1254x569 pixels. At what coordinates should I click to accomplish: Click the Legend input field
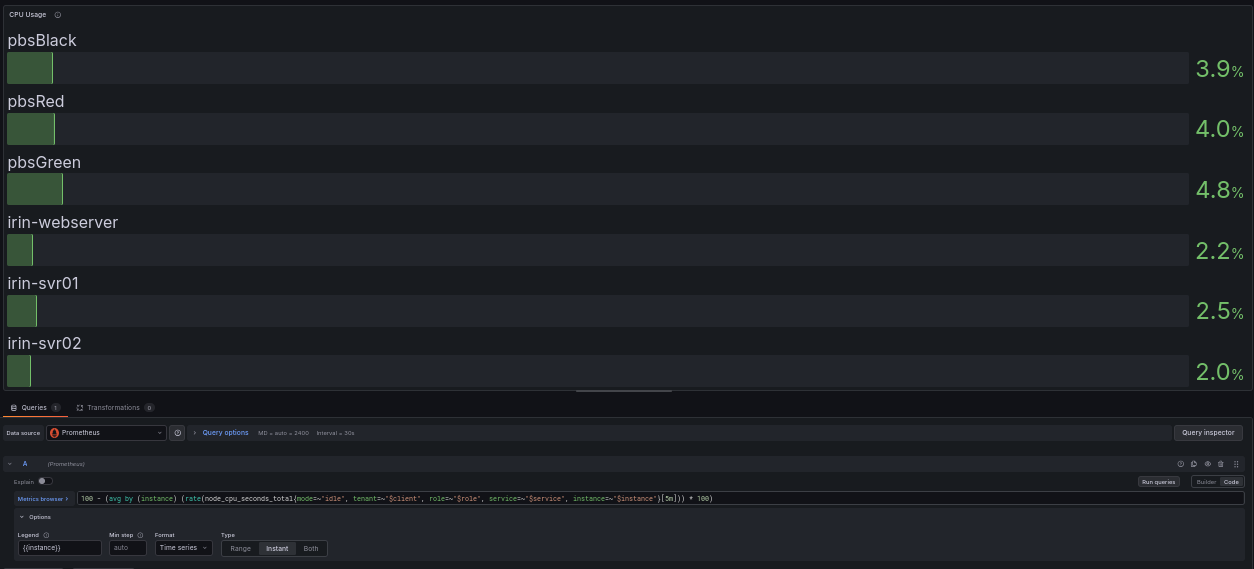(60, 548)
